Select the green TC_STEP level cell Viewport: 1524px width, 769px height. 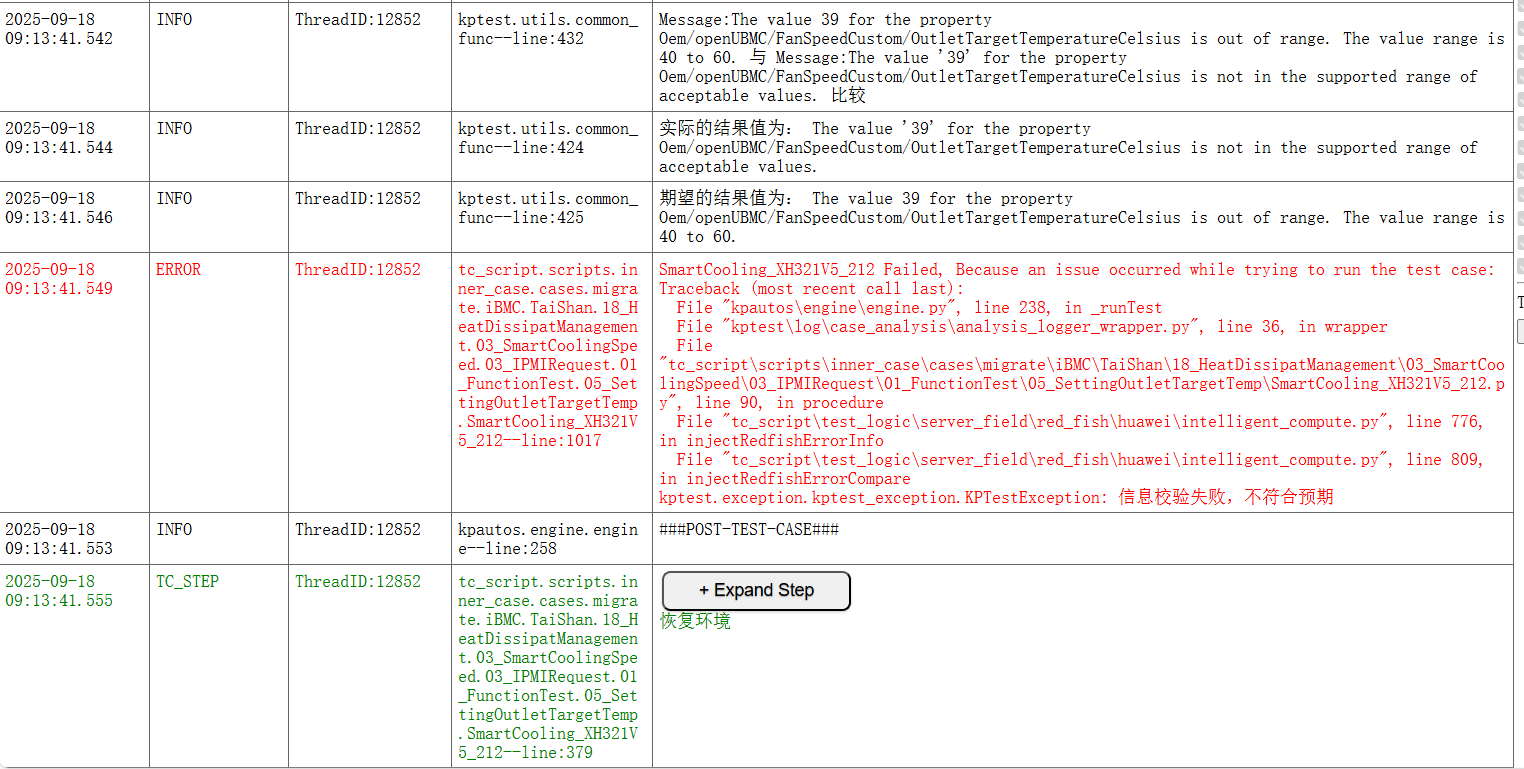[187, 582]
